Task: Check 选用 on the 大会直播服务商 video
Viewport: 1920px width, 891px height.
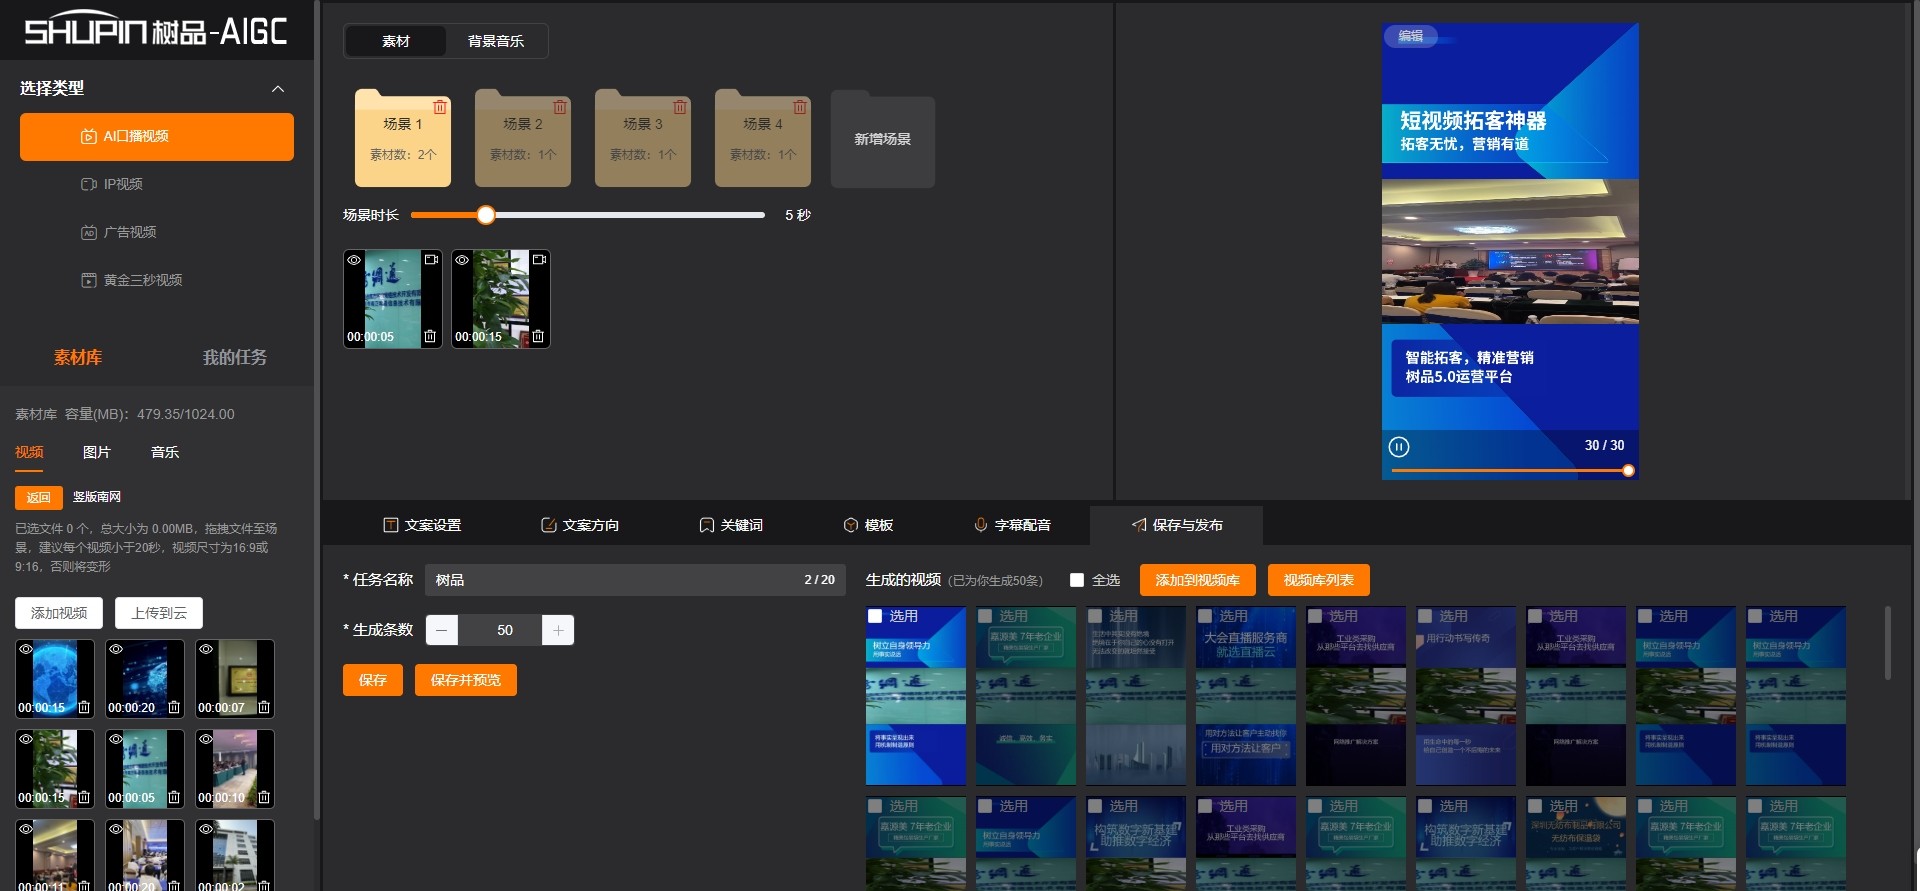Action: pos(1205,616)
